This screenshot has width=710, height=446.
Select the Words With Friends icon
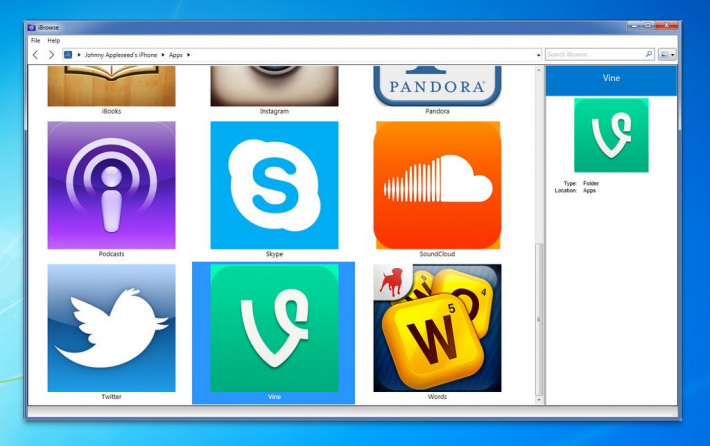(437, 328)
